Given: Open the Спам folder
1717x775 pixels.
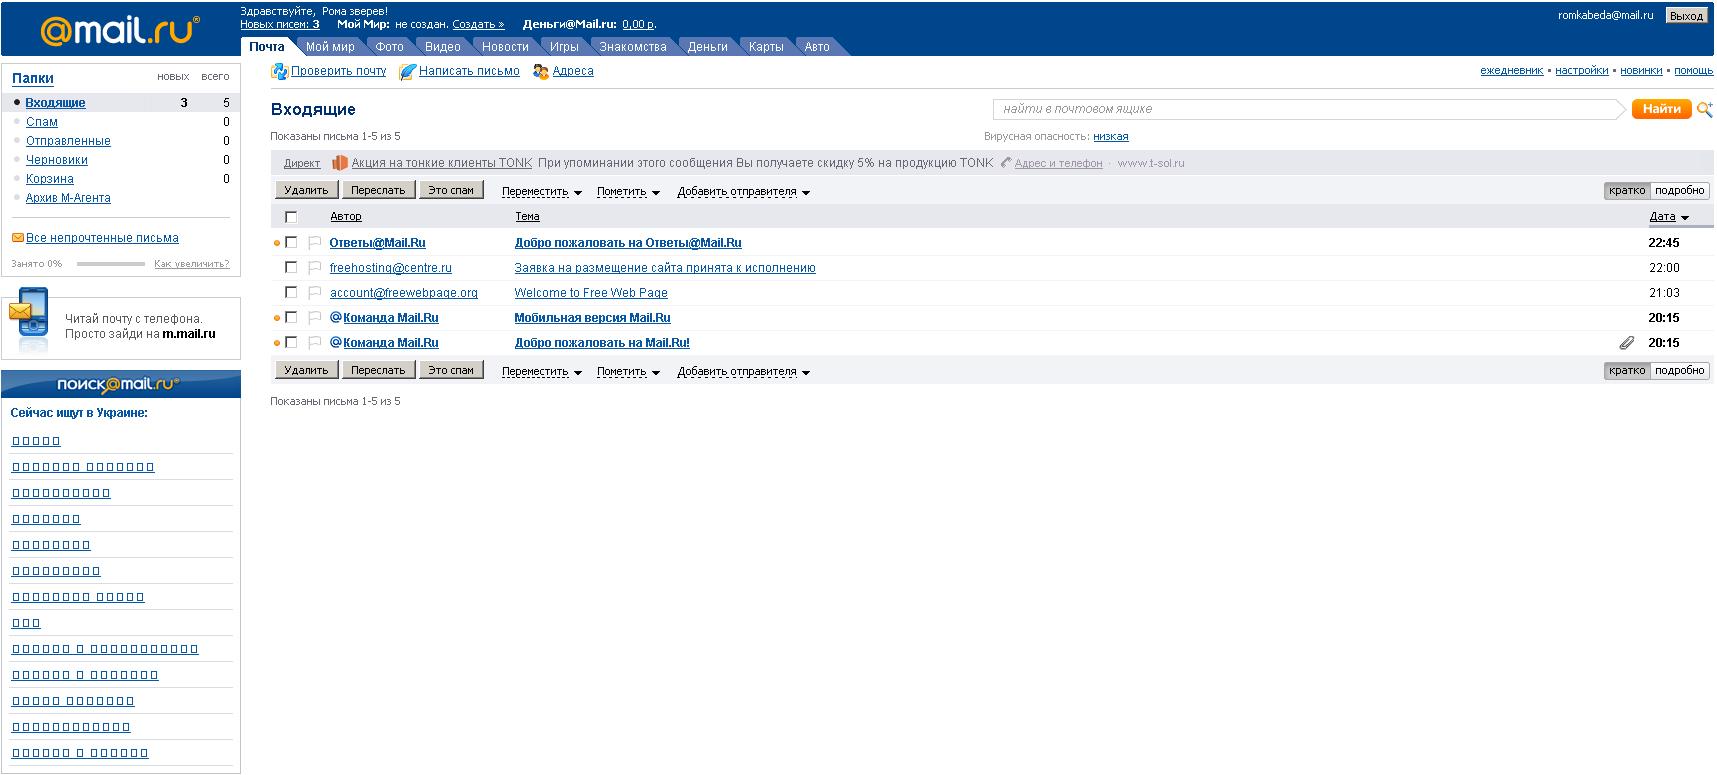Looking at the screenshot, I should pos(42,122).
